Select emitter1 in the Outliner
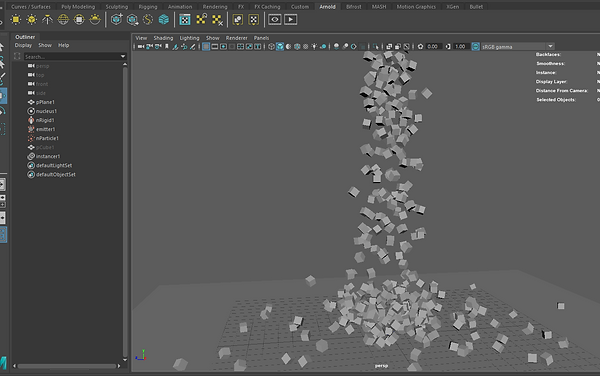Screen dimensions: 600x376 (x=46, y=129)
